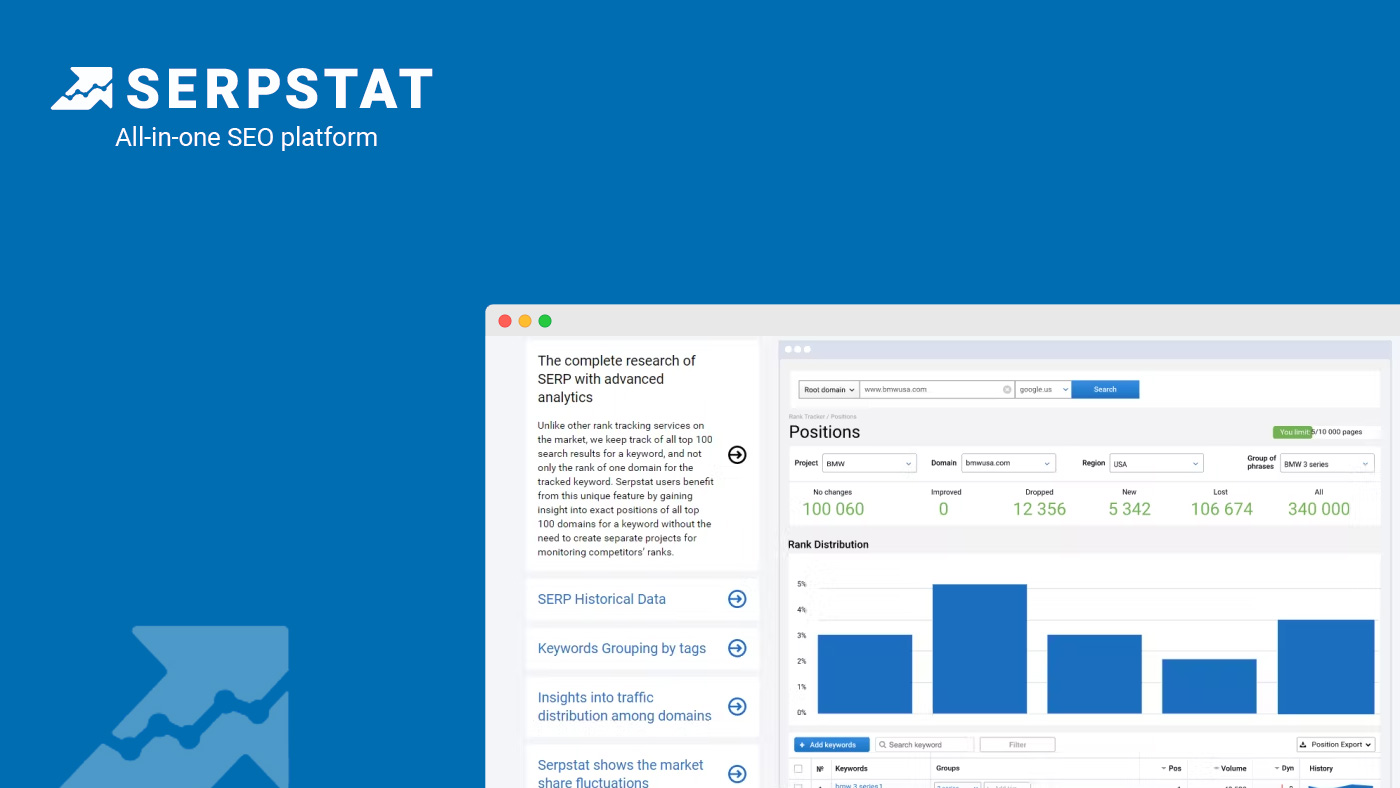The image size is (1400, 788).
Task: Click the No changes 100 060 value
Action: (x=833, y=509)
